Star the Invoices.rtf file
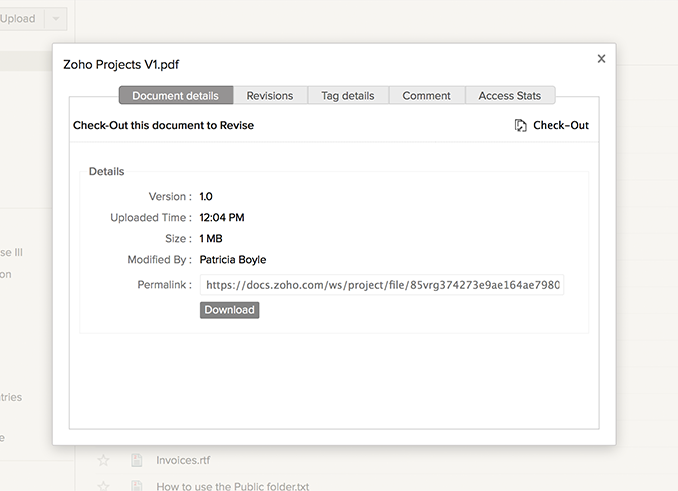The width and height of the screenshot is (678, 491). click(102, 460)
